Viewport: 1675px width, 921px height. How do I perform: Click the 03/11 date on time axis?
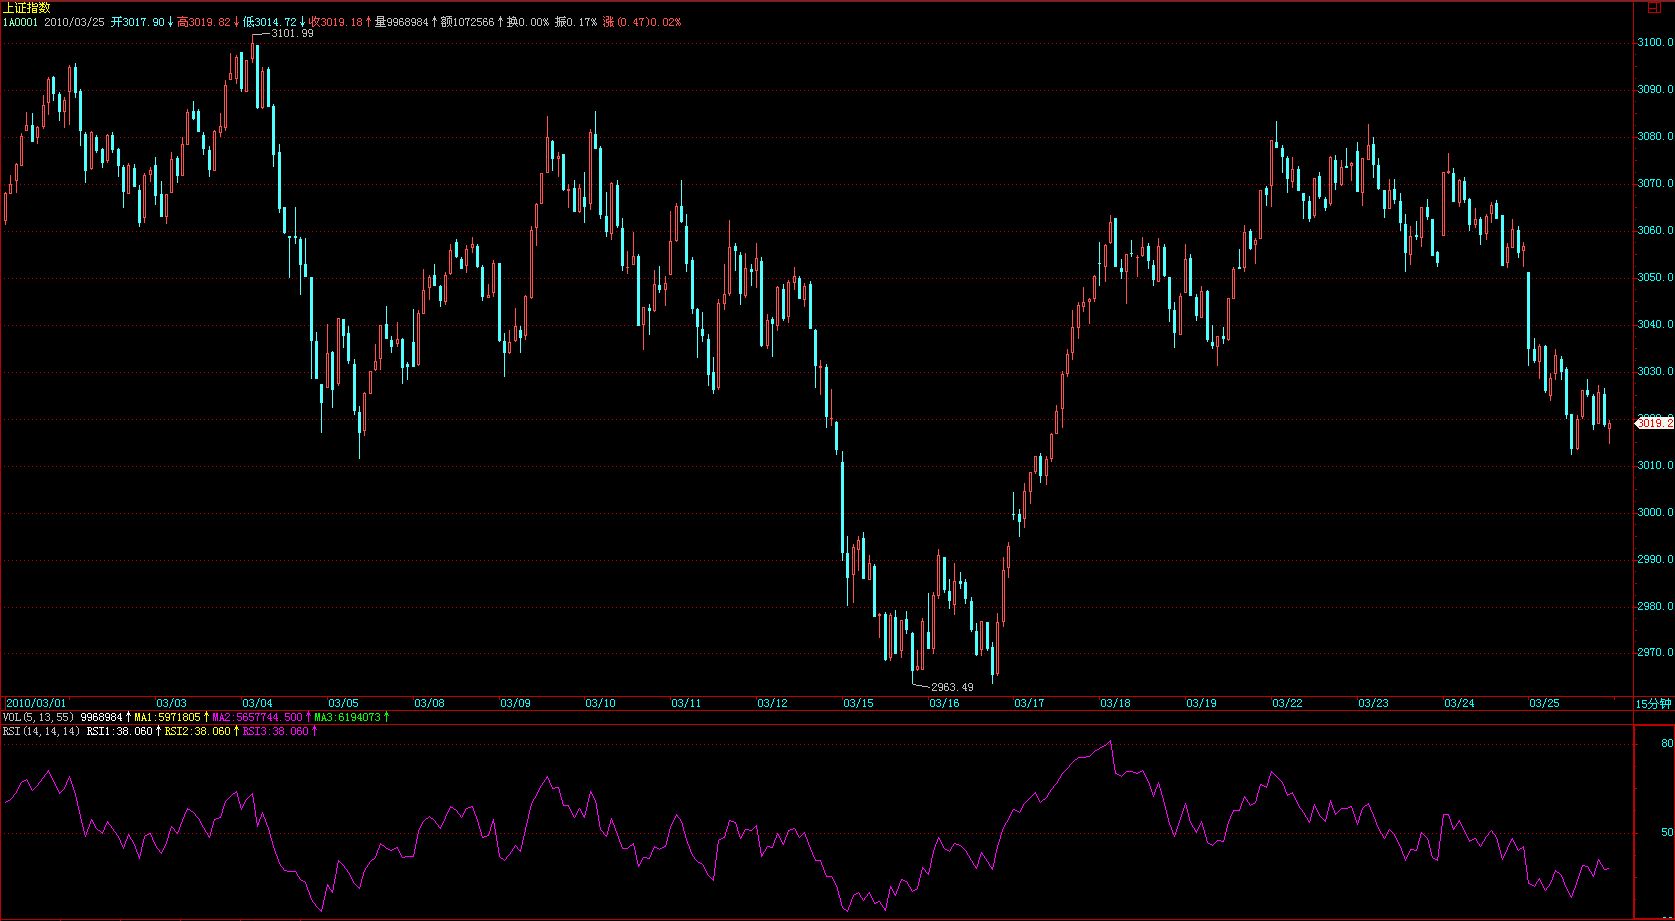687,703
